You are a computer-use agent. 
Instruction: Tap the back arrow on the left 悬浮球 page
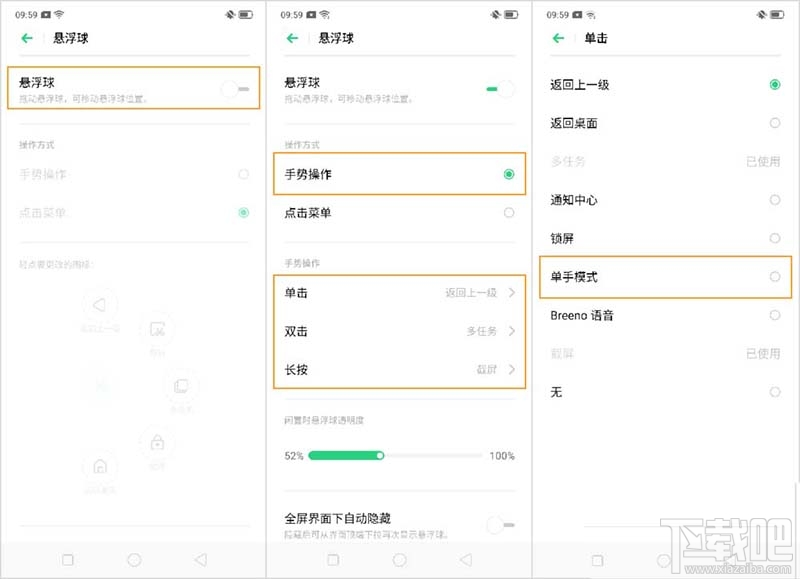(24, 38)
